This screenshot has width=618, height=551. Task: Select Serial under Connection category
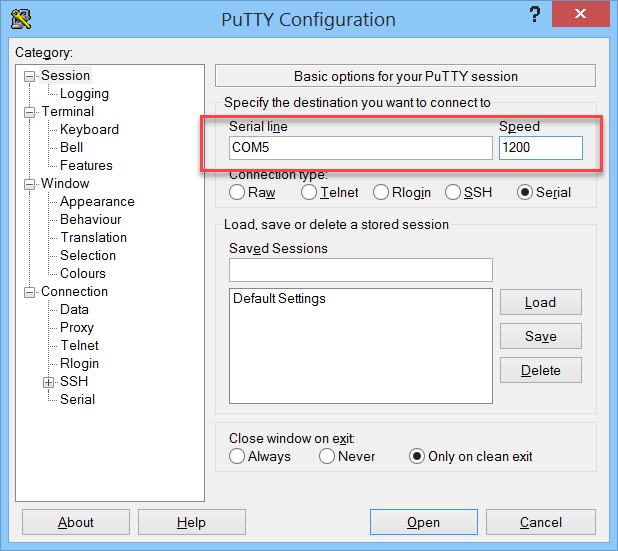pyautogui.click(x=77, y=400)
